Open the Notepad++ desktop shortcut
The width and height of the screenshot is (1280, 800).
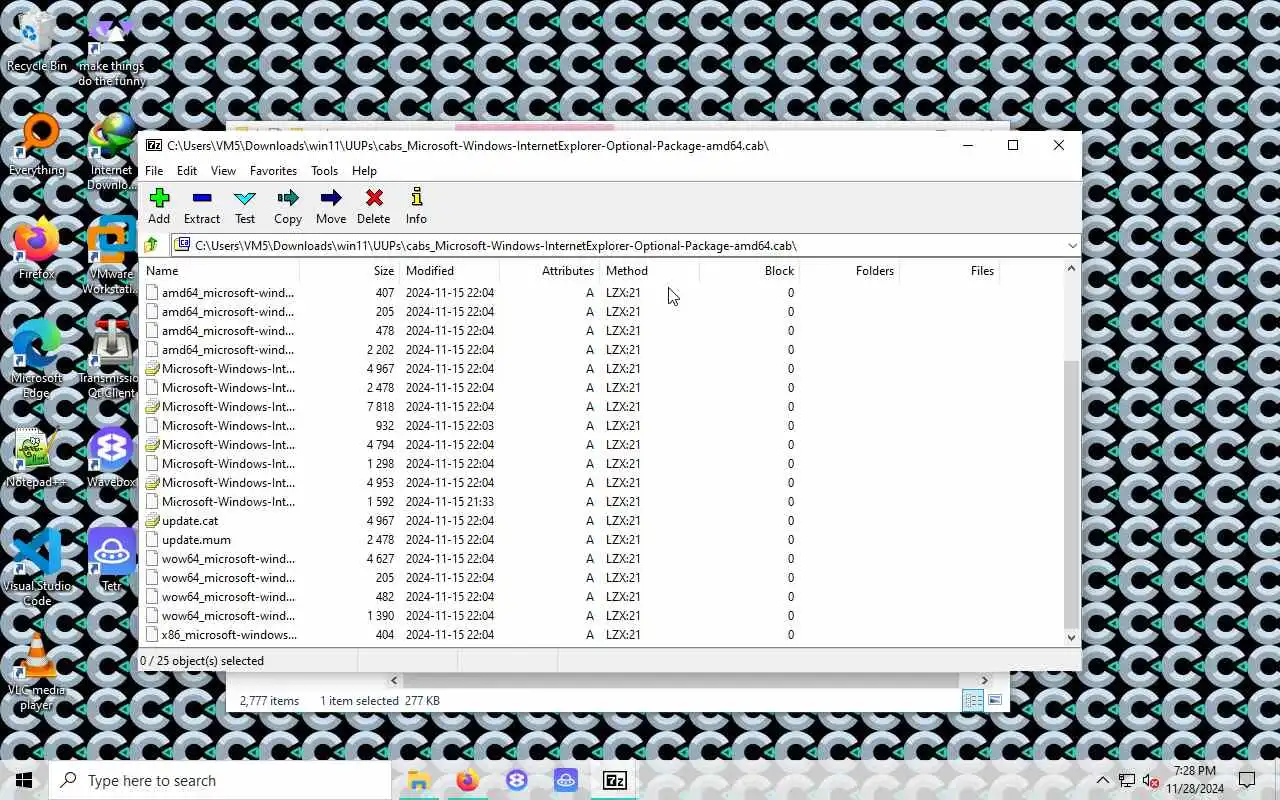coord(37,458)
